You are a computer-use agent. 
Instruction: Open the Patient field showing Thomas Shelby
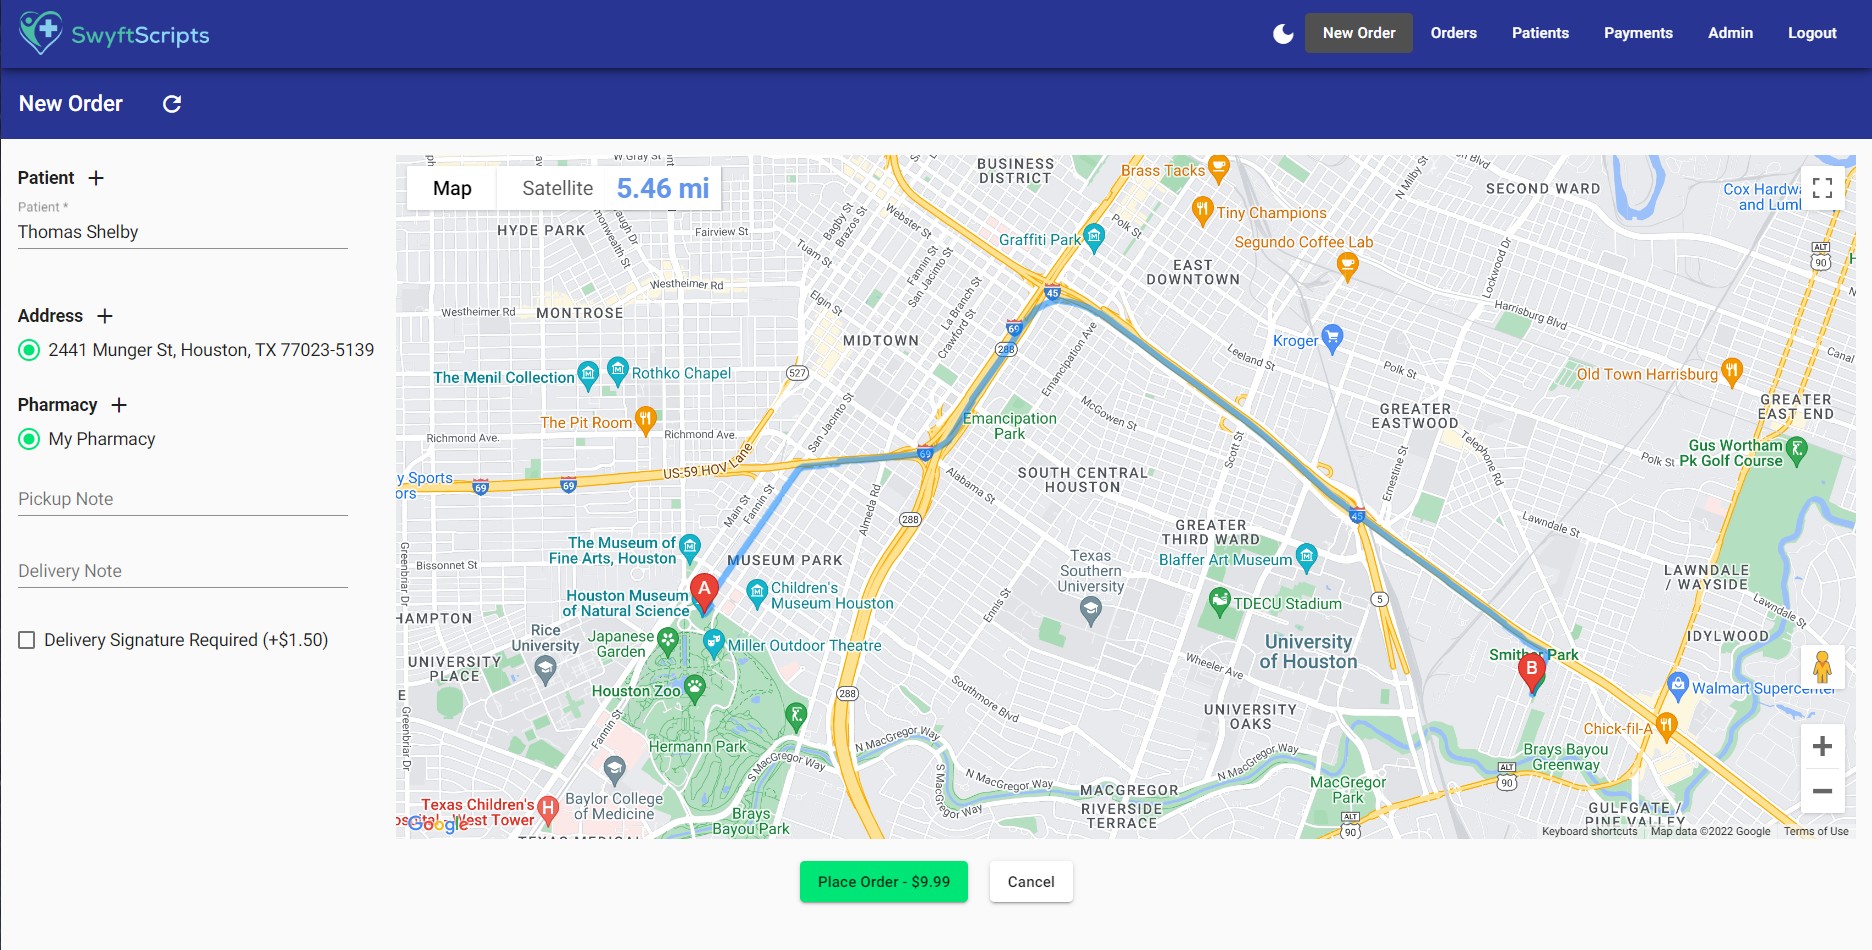tap(183, 232)
